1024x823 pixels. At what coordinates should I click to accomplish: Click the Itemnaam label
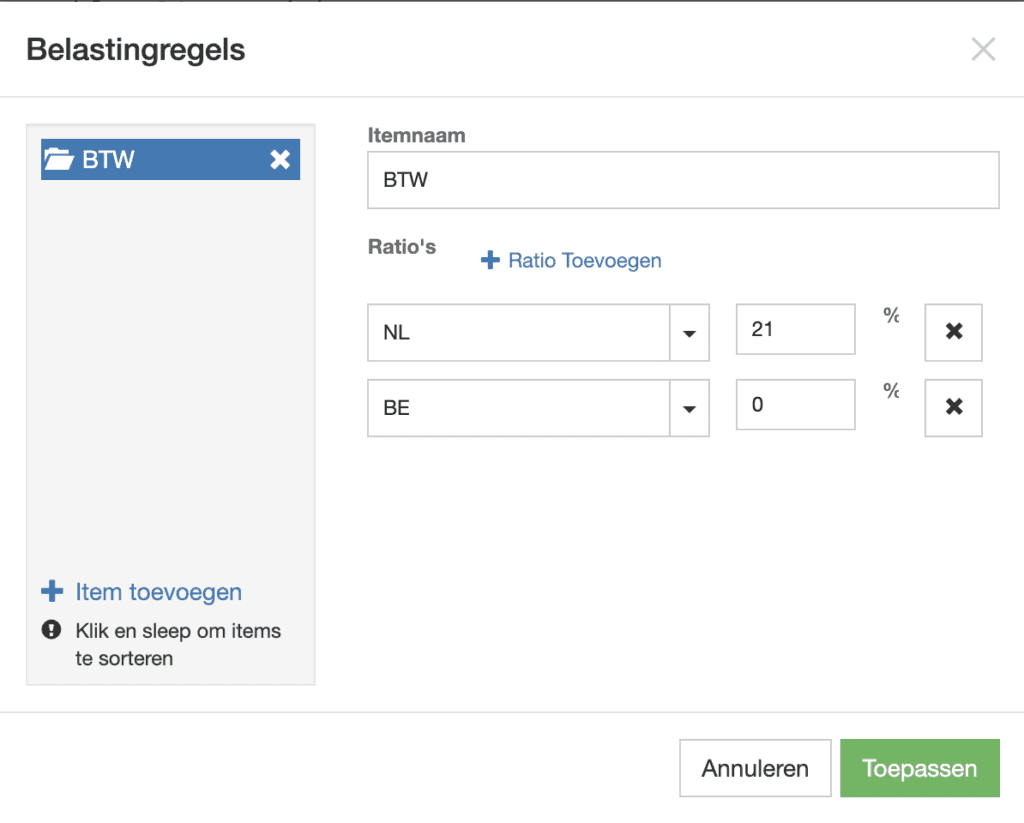click(x=417, y=135)
